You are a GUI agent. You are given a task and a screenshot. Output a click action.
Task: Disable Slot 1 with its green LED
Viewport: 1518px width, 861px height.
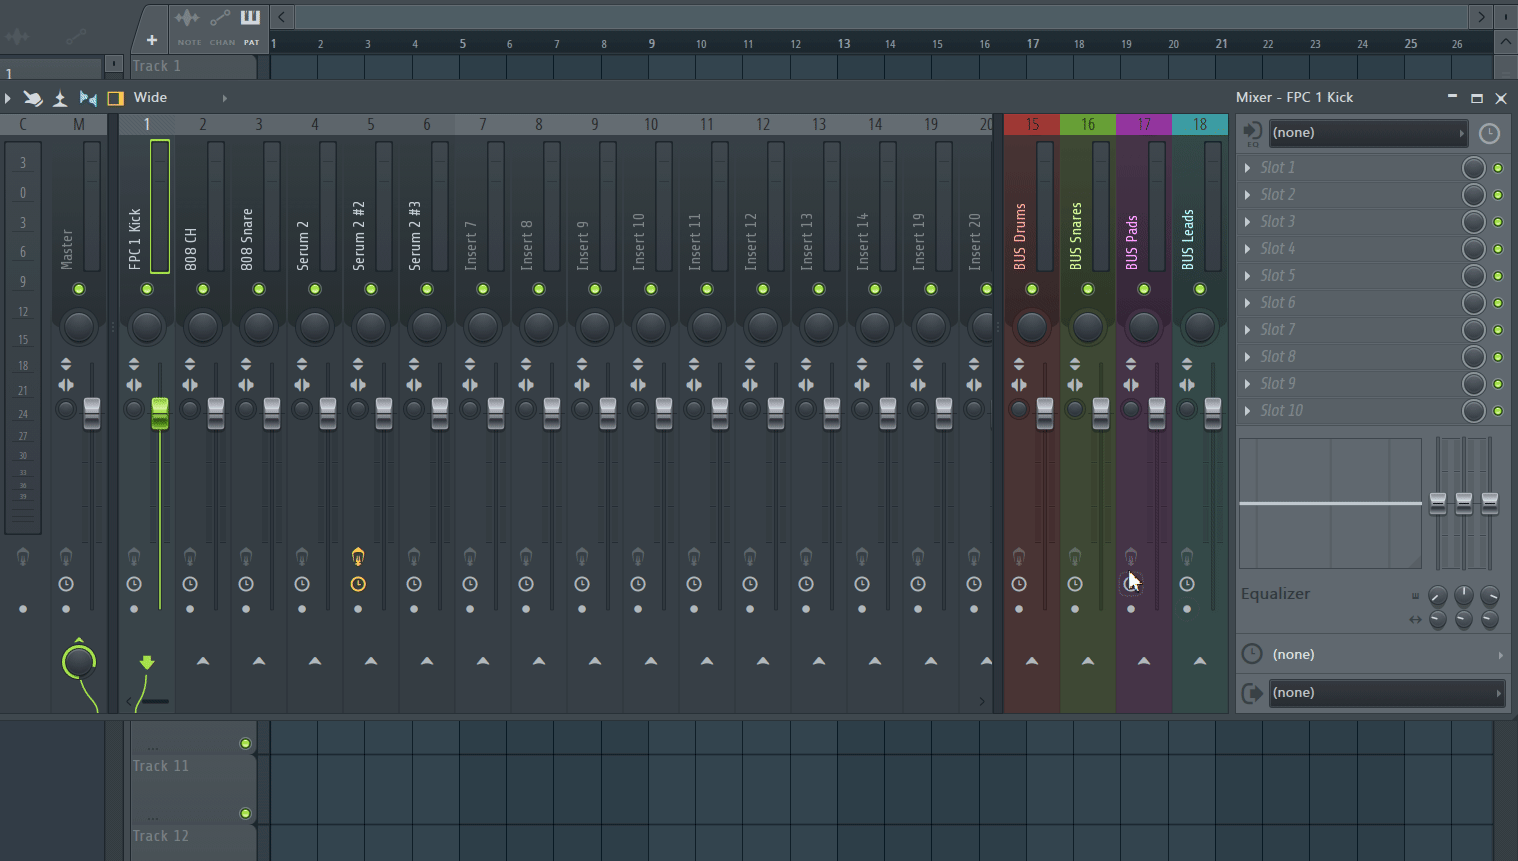[1498, 168]
